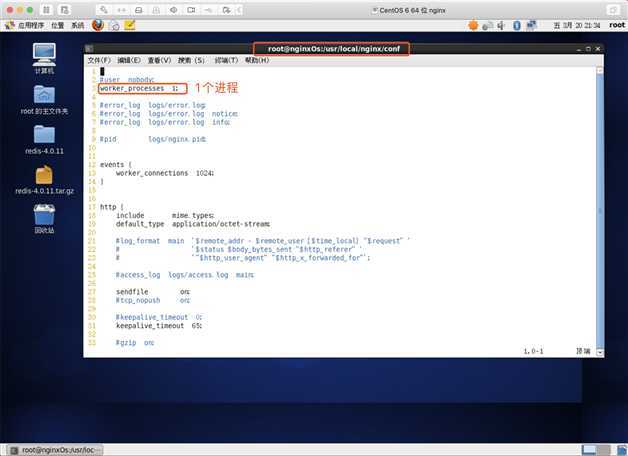Image resolution: width=628 pixels, height=456 pixels.
Task: Click the vim cursor position '1,0-1' indicator
Action: coord(533,351)
